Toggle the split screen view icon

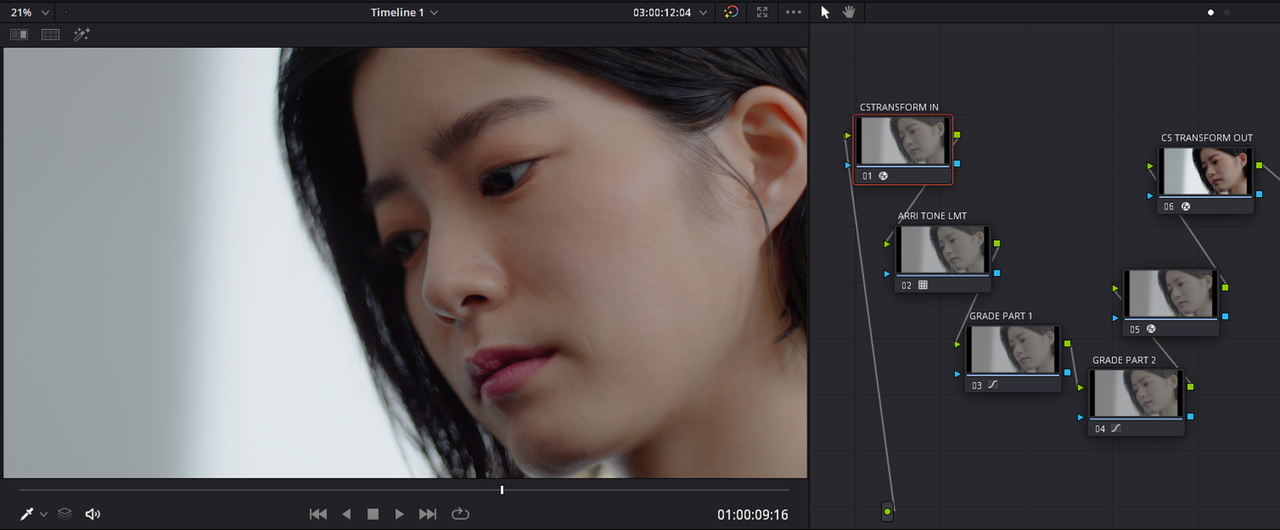click(x=50, y=34)
